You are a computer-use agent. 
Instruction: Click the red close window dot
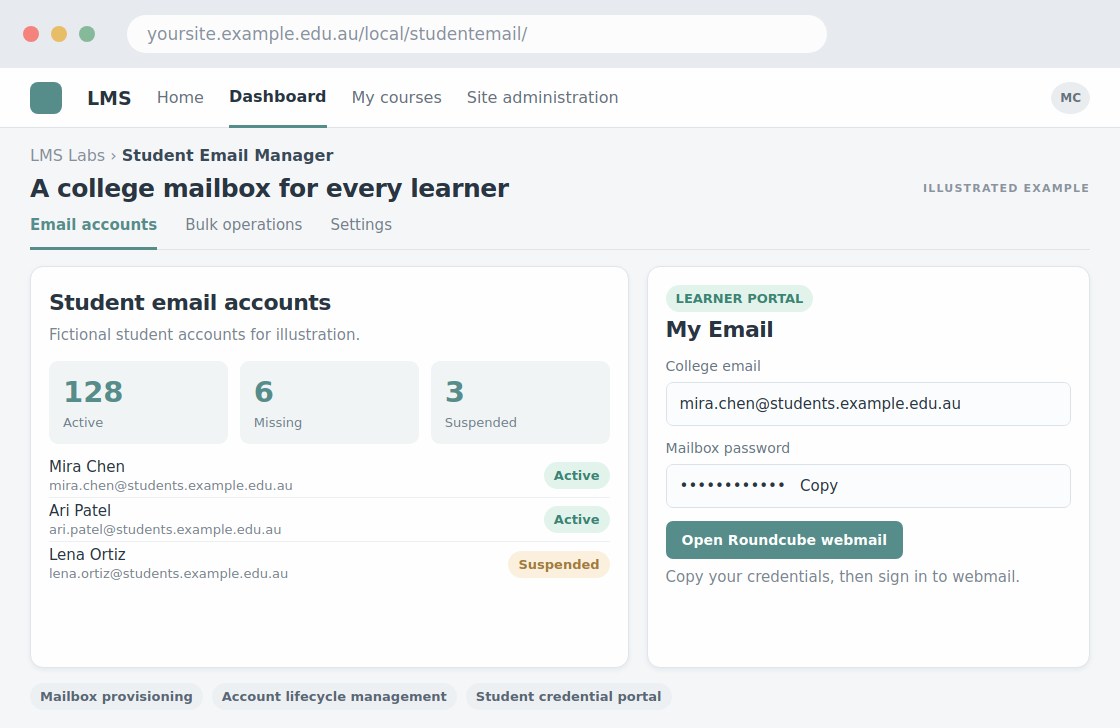click(x=31, y=34)
